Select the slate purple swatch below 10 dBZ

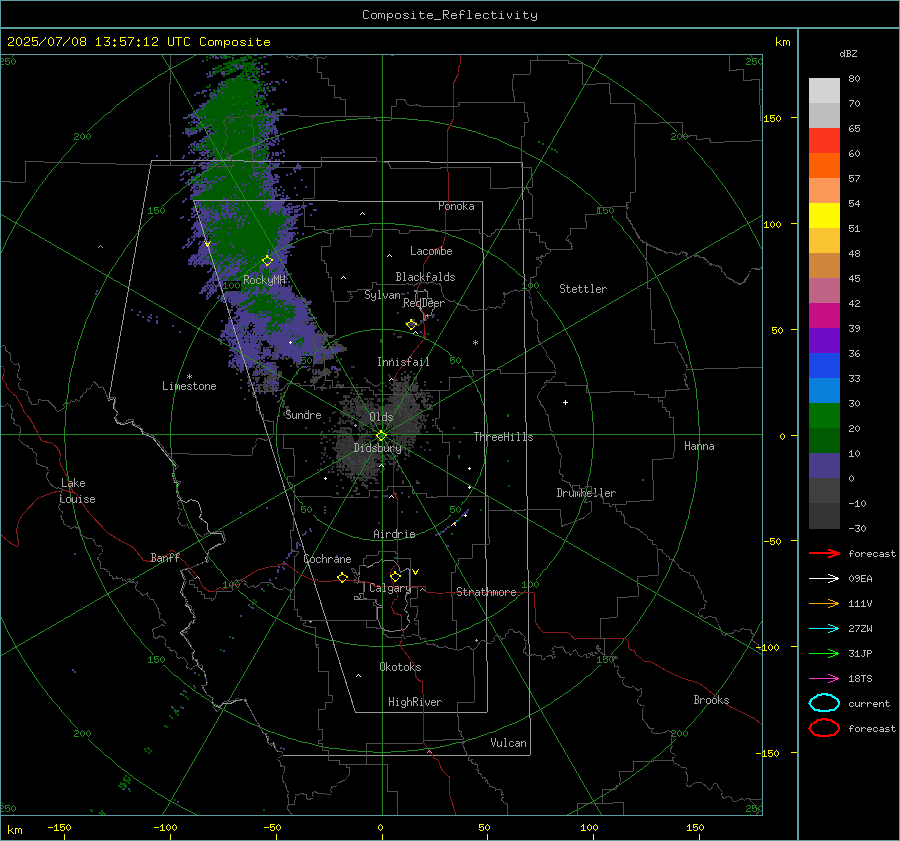coord(824,466)
